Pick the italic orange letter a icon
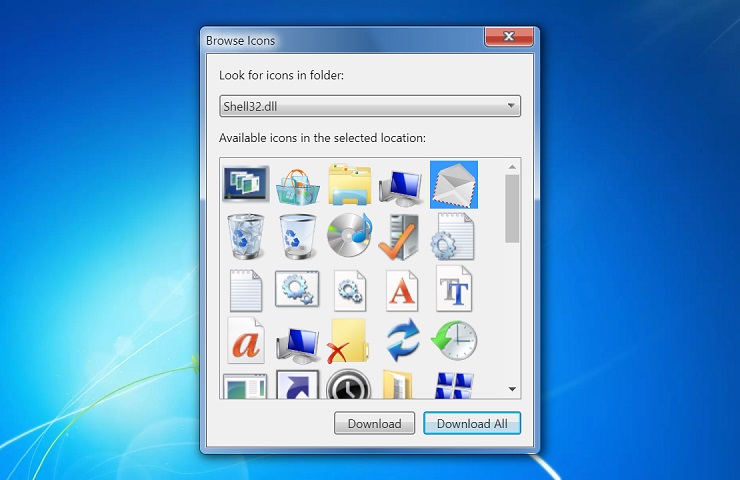The height and width of the screenshot is (480, 740). click(x=246, y=340)
